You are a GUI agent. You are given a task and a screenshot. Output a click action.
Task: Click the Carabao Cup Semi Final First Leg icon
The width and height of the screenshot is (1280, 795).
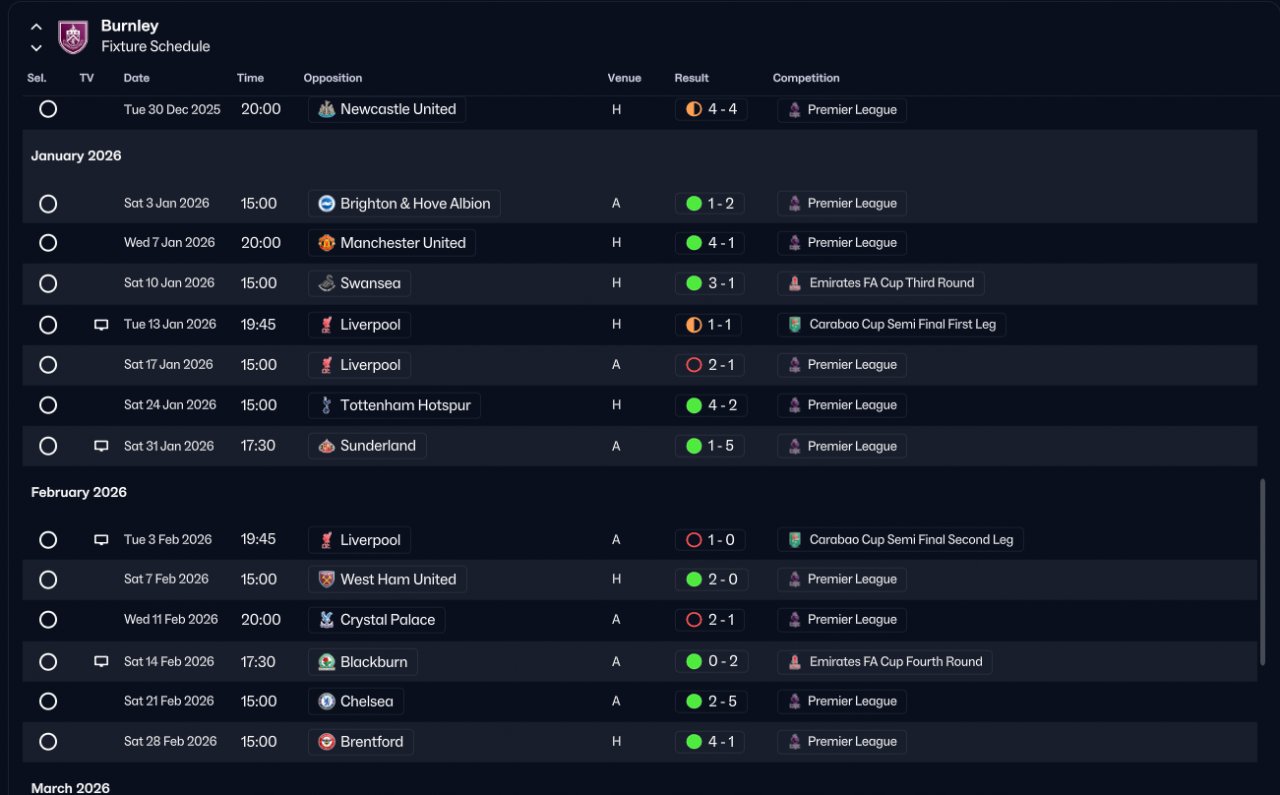click(x=794, y=325)
